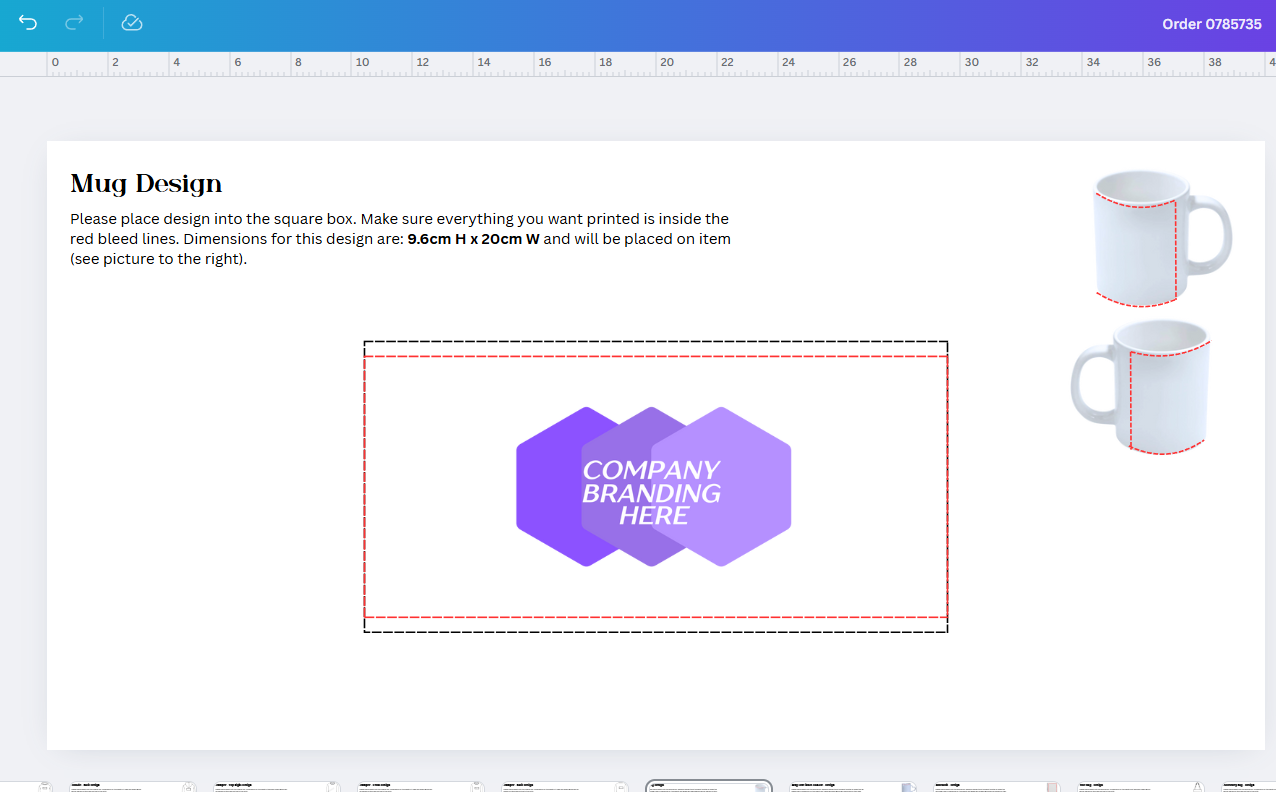Click the ruler at the 38 mark

[1214, 63]
